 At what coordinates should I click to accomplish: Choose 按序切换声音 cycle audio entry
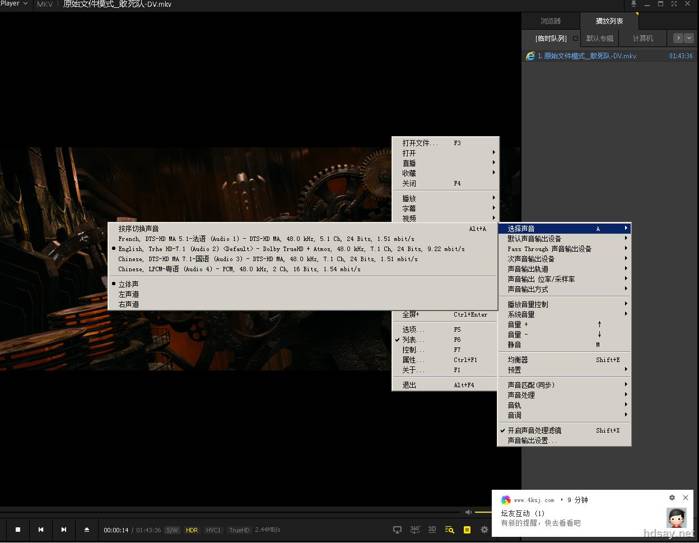[x=302, y=228]
